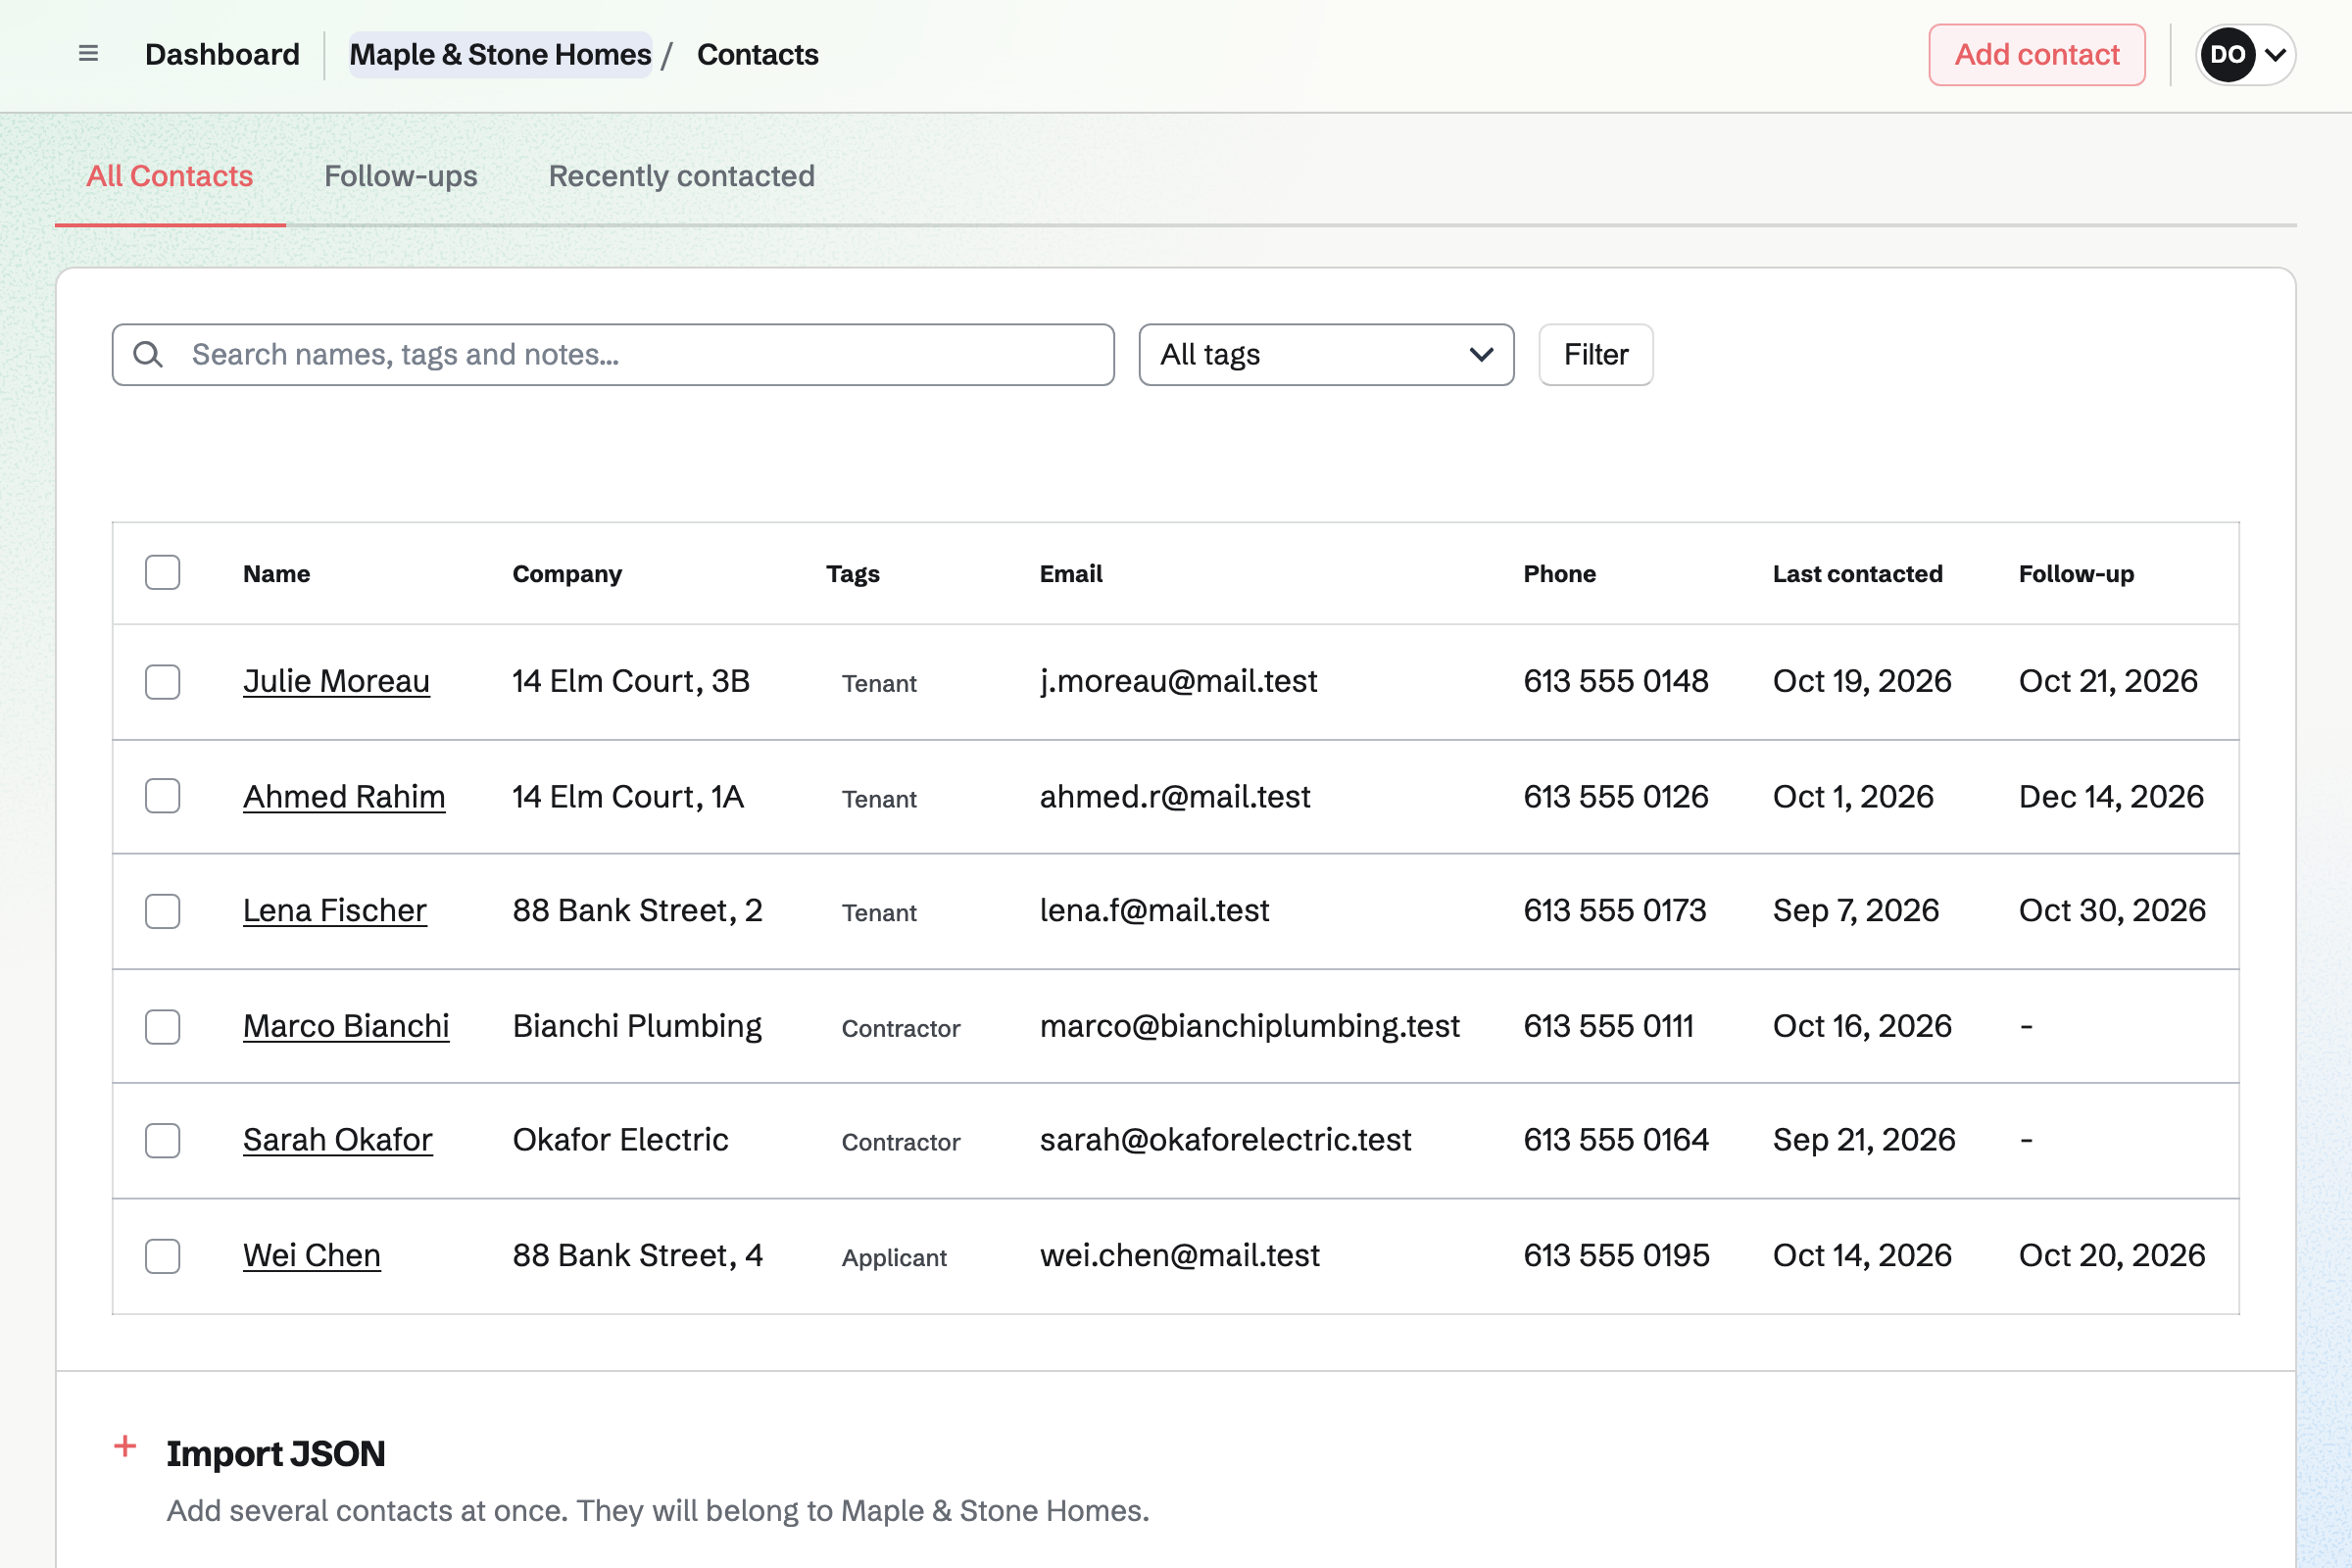Go to Dashboard in header
Viewport: 2352px width, 1568px height.
tap(222, 54)
